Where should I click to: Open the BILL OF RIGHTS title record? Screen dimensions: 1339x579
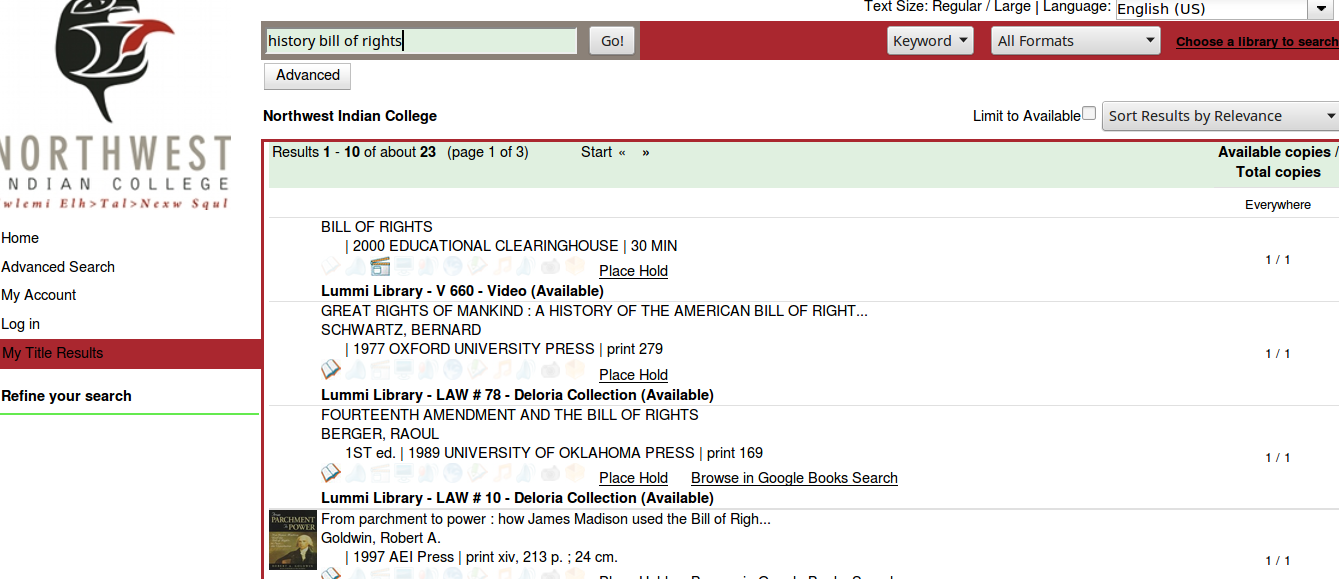point(377,227)
